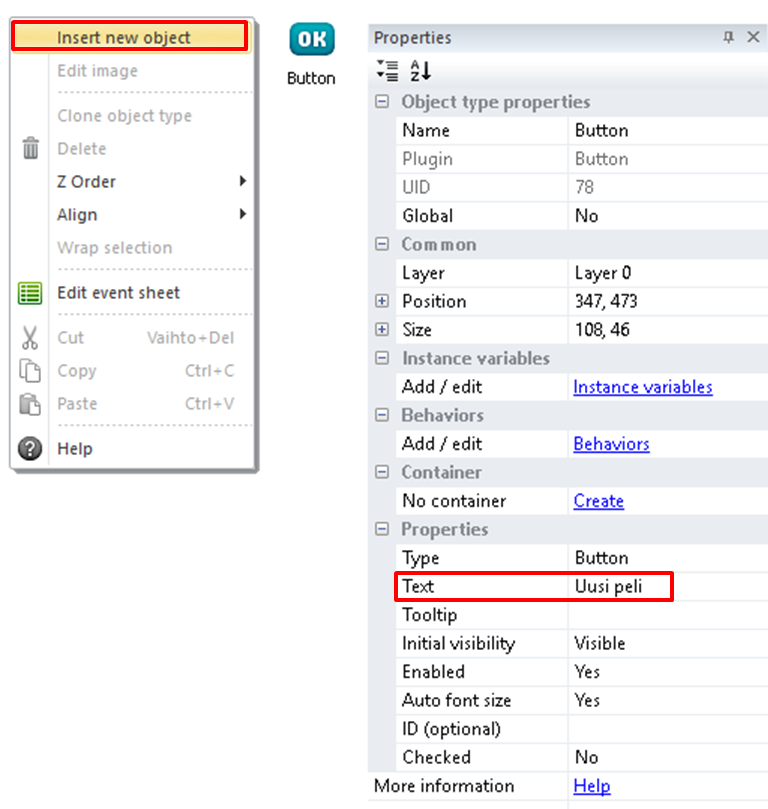Change the Initial visibility value Visible

pos(599,643)
